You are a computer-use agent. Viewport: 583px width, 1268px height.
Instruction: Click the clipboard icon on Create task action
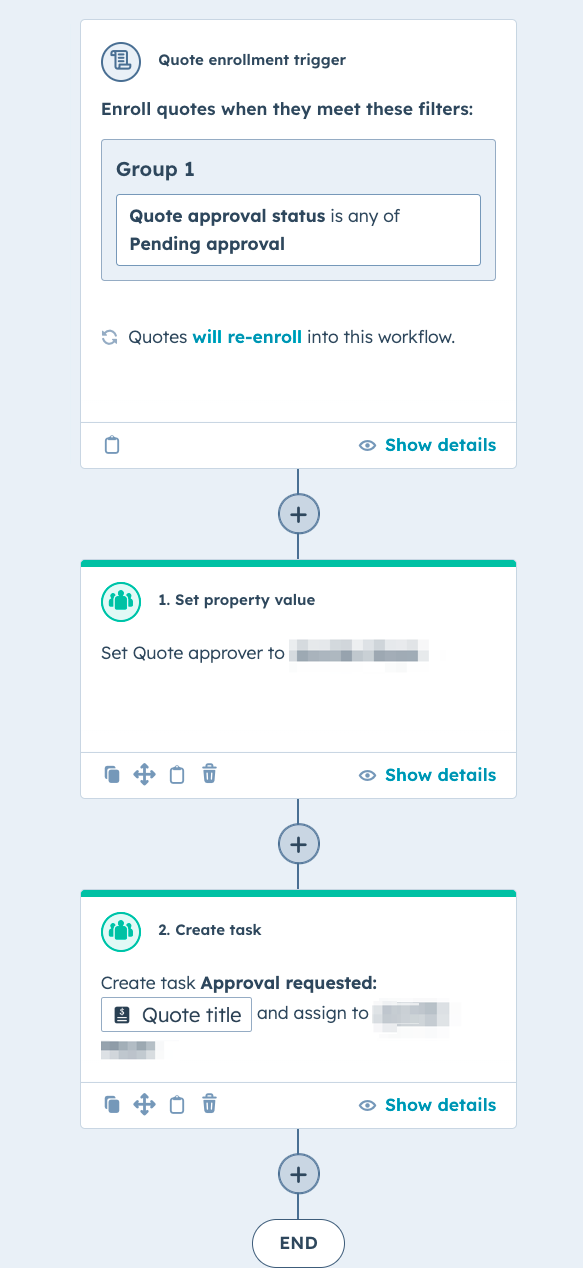[x=176, y=1104]
